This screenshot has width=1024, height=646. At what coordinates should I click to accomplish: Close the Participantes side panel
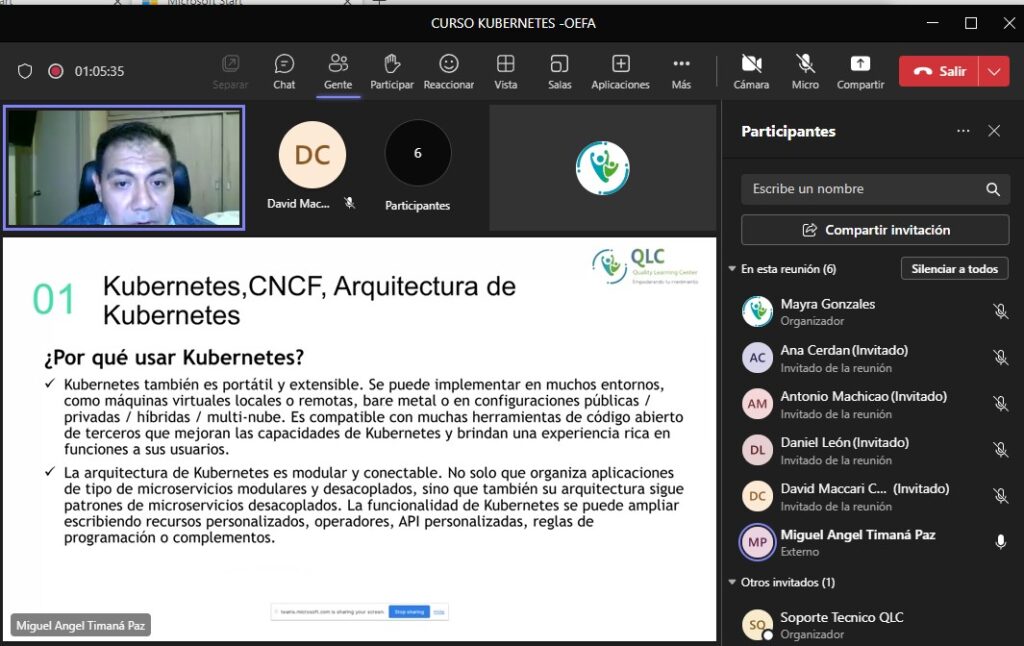[x=994, y=131]
